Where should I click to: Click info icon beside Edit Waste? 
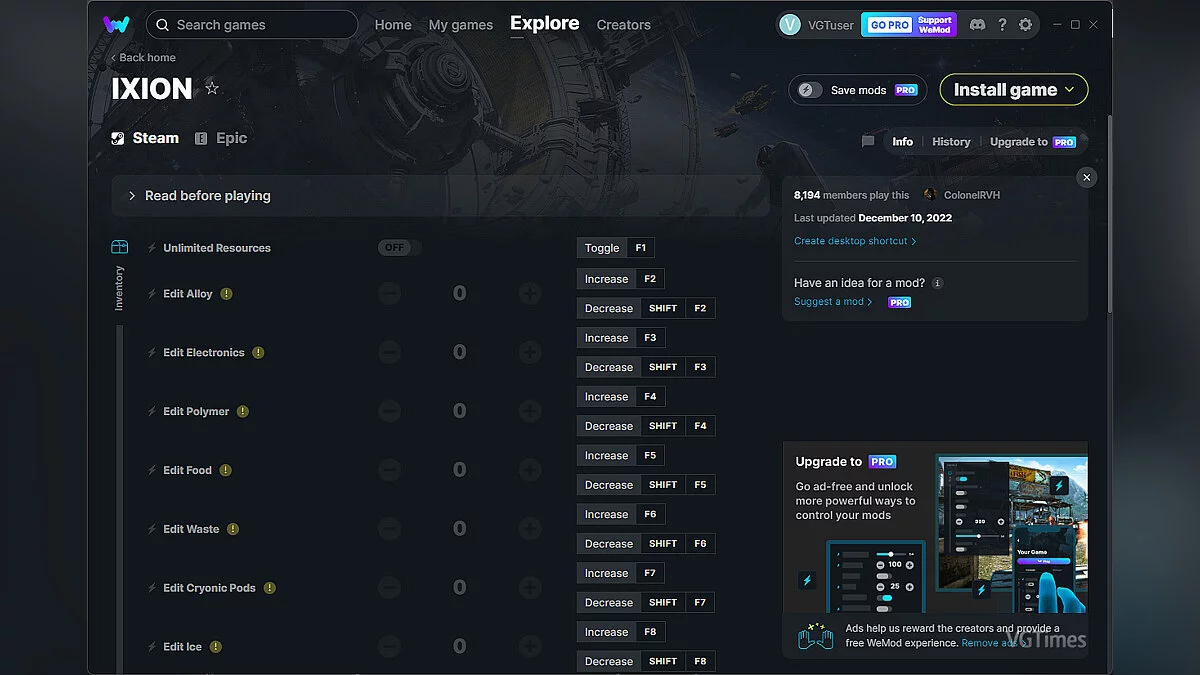click(233, 529)
